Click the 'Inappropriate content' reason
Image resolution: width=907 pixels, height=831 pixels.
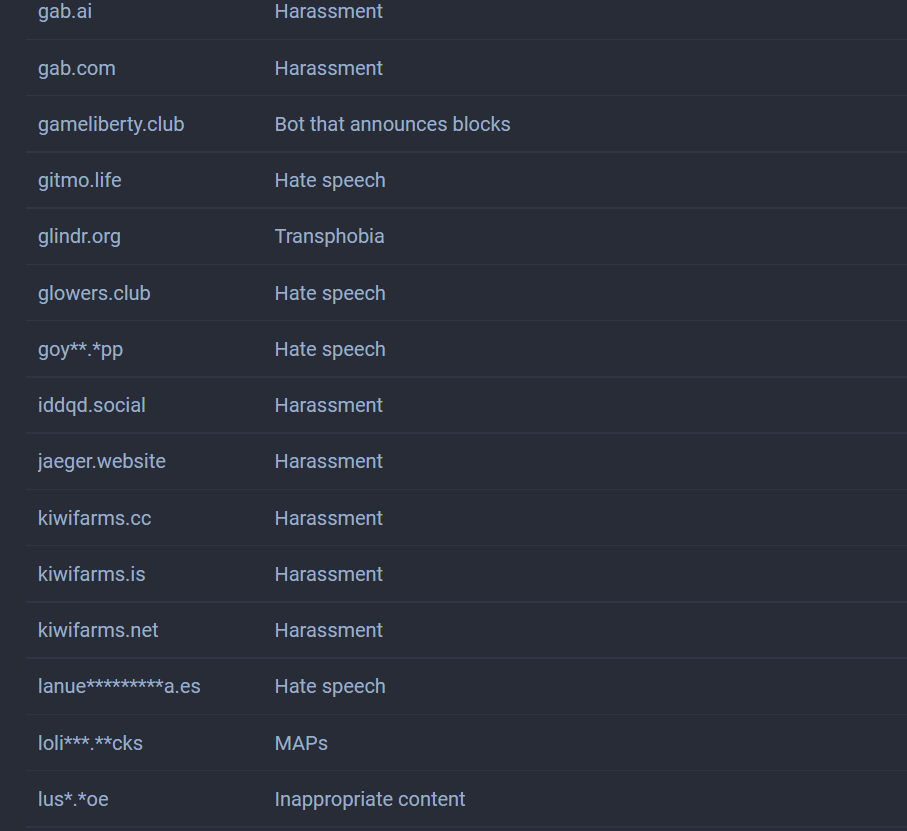370,799
